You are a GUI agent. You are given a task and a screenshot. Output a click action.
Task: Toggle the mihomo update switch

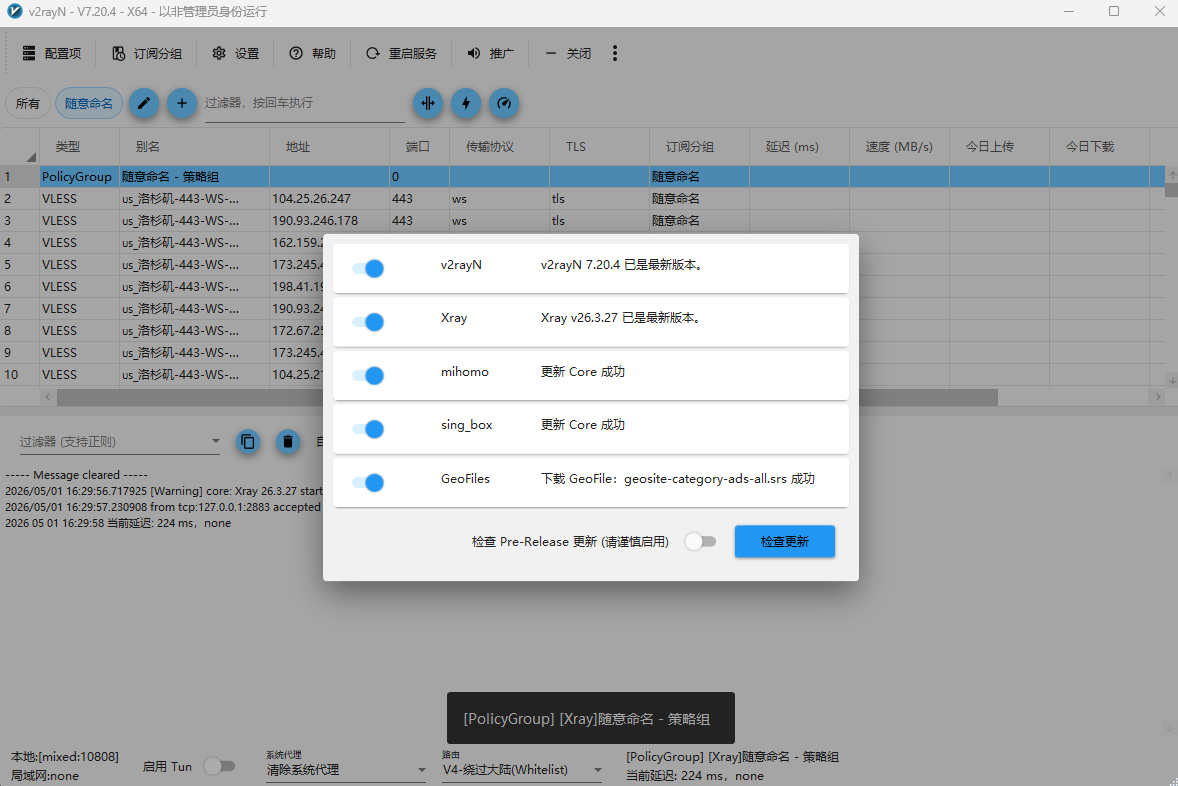point(368,375)
